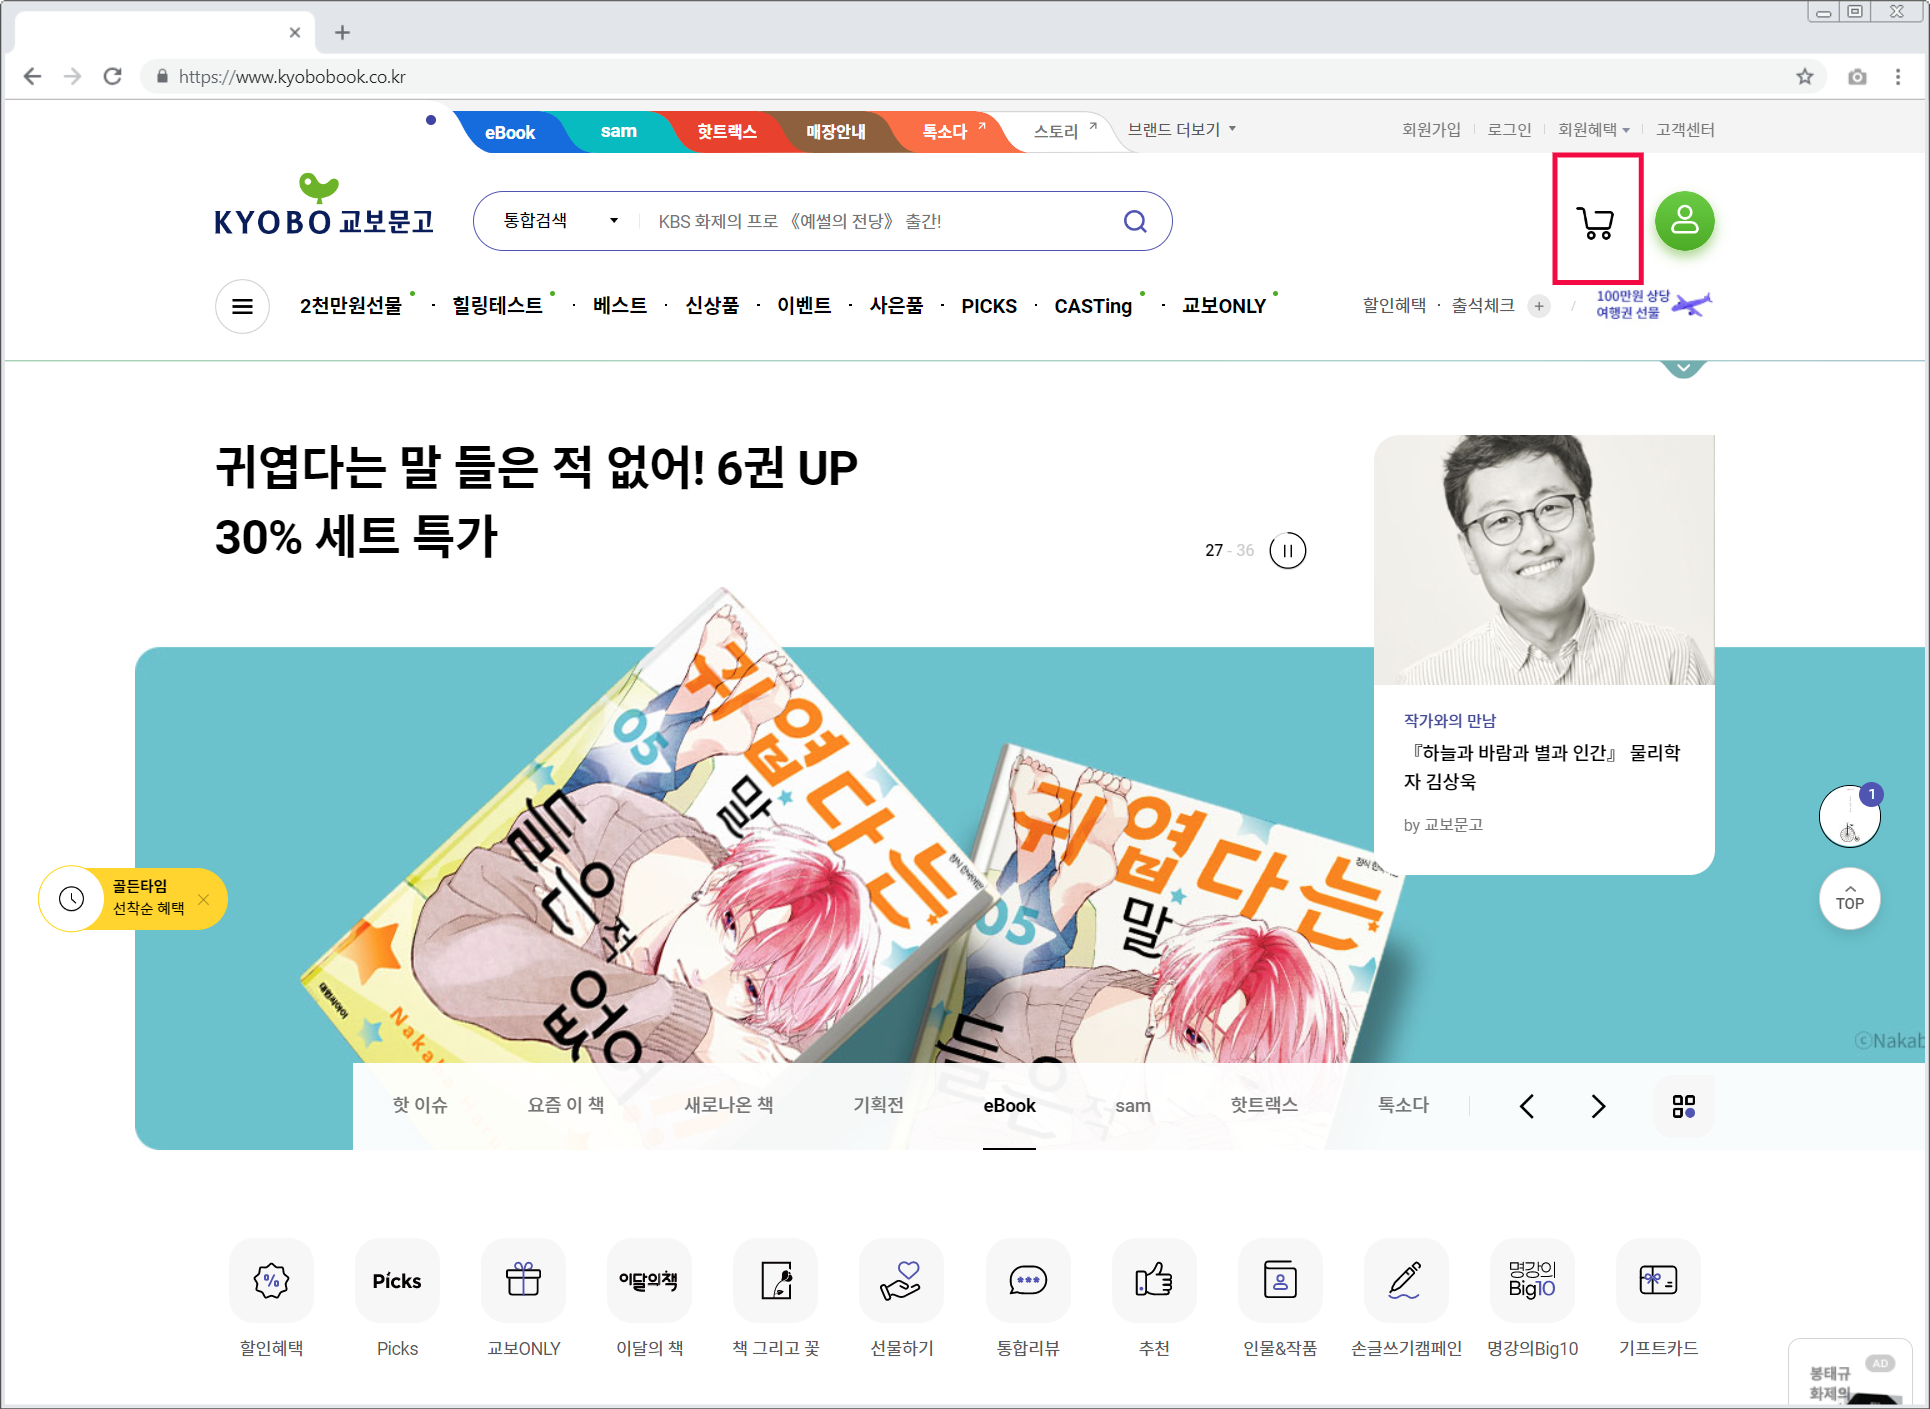Expand the 통합검색 search type dropdown

tap(561, 221)
